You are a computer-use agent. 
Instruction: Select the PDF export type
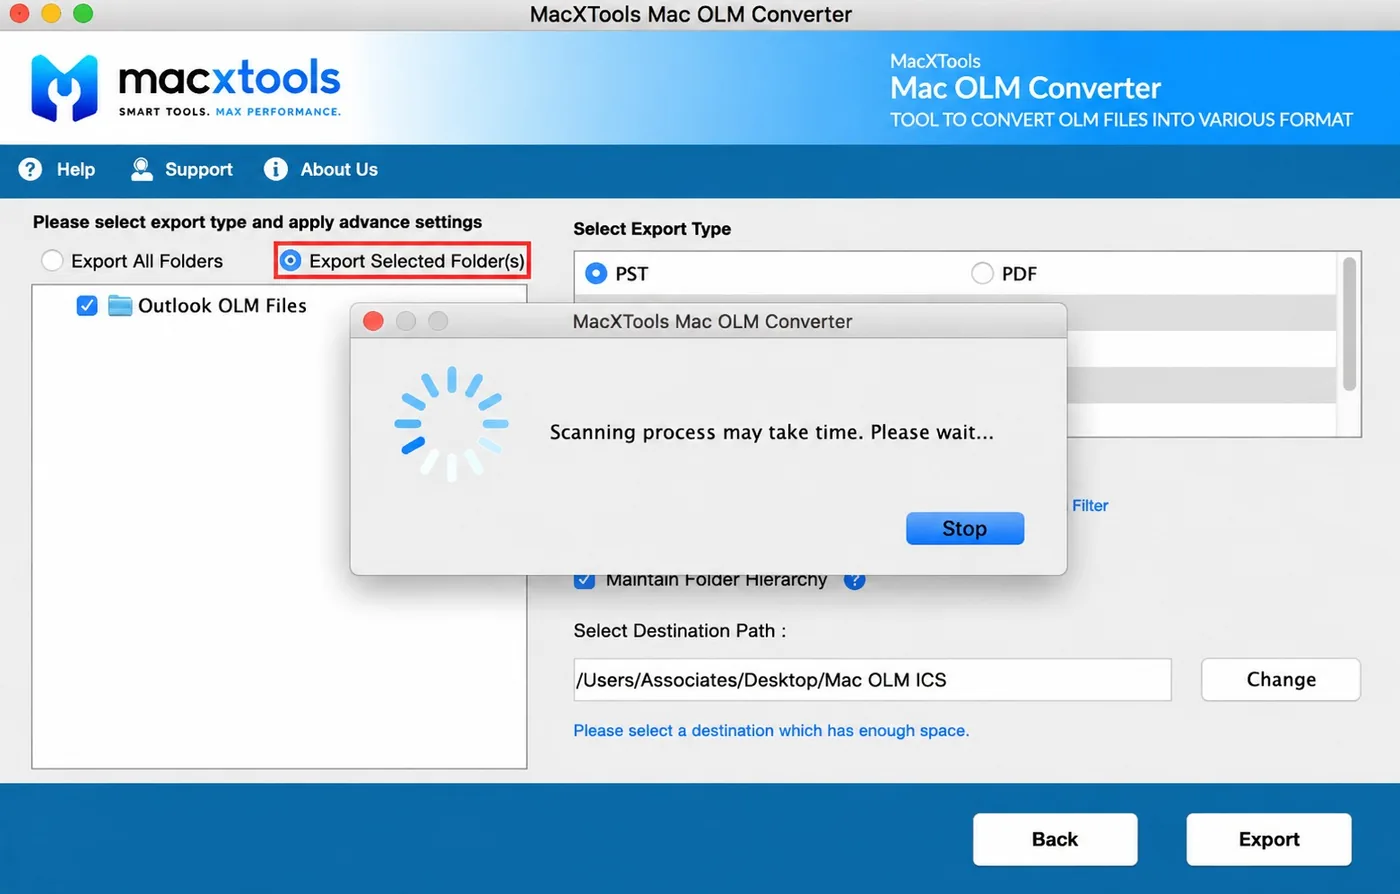[x=982, y=273]
